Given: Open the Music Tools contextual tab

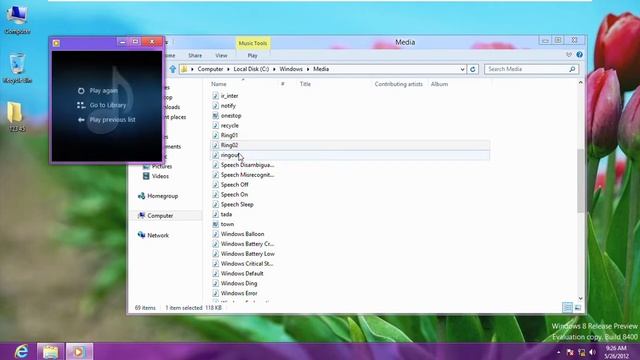Looking at the screenshot, I should (x=253, y=43).
